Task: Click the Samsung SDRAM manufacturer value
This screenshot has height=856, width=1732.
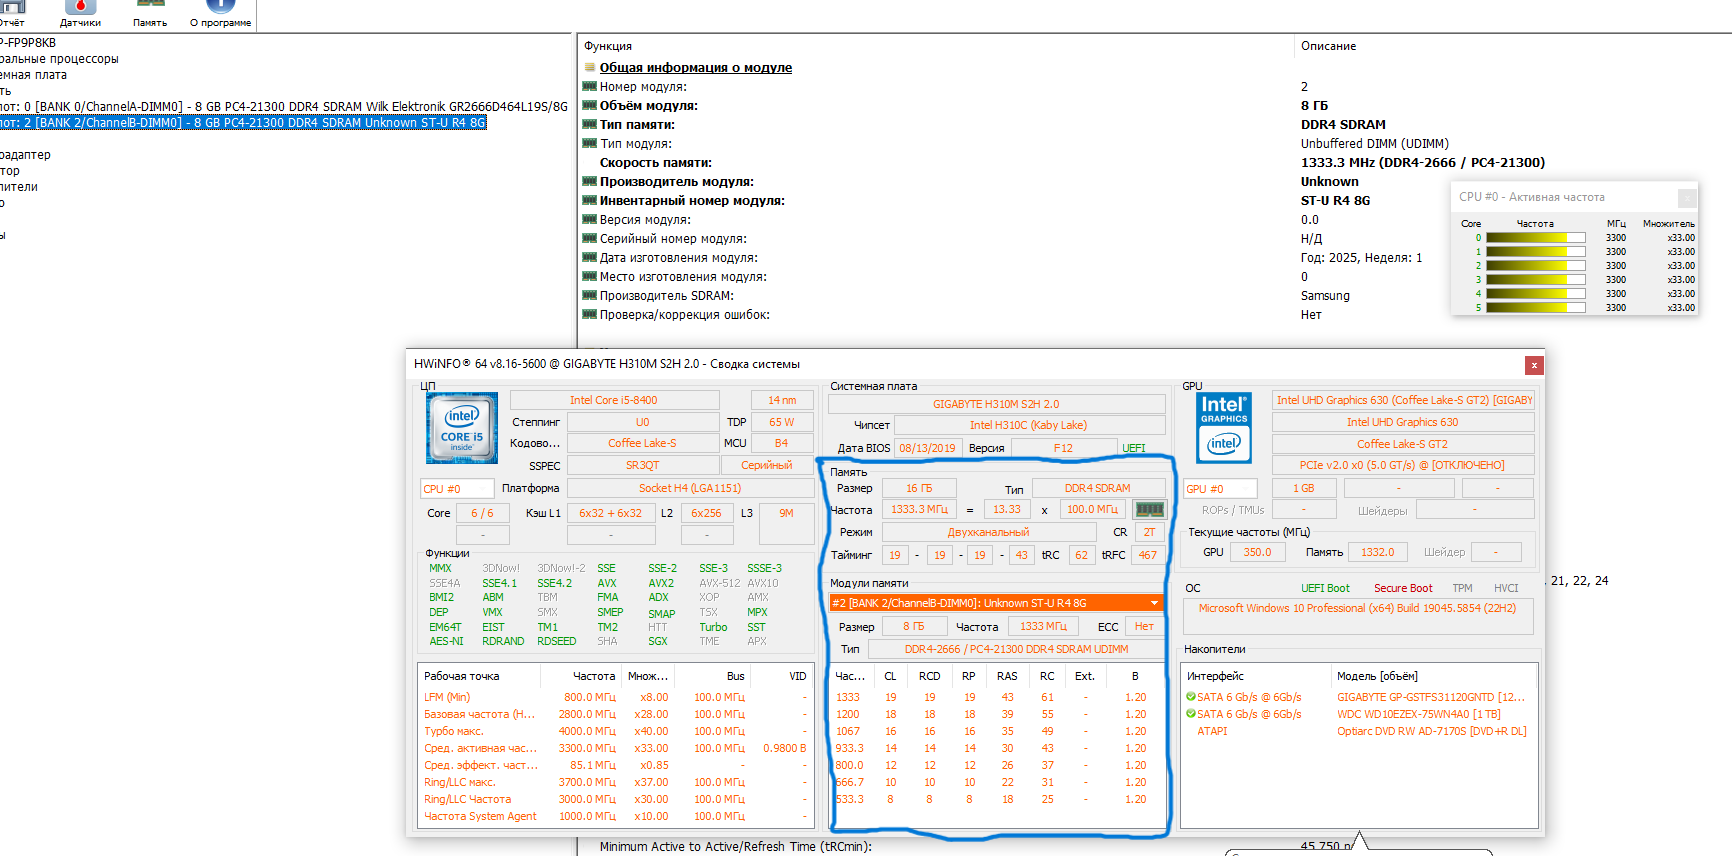Action: [1325, 296]
